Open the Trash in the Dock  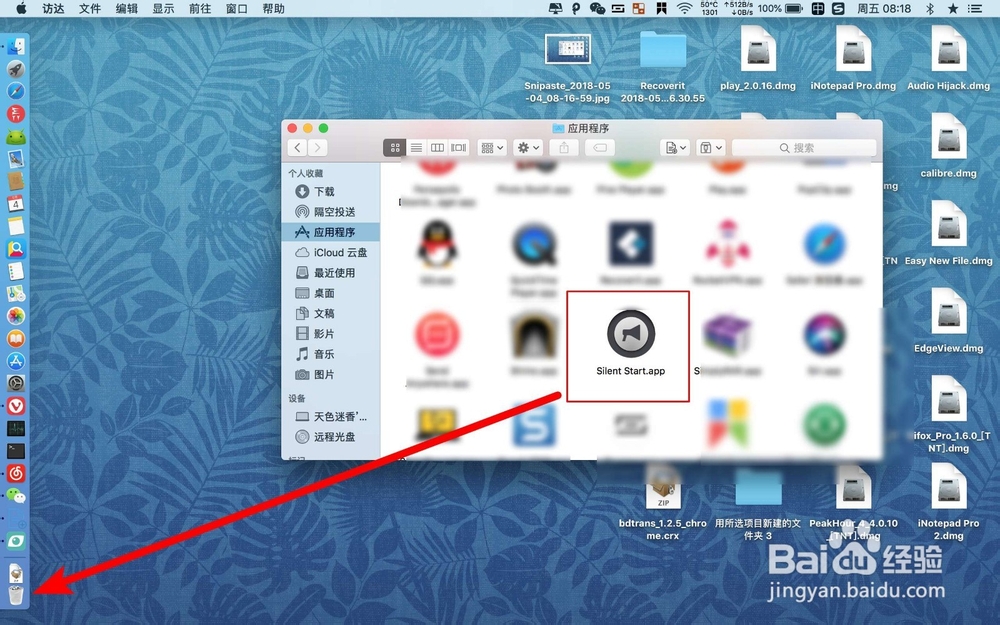coord(16,596)
